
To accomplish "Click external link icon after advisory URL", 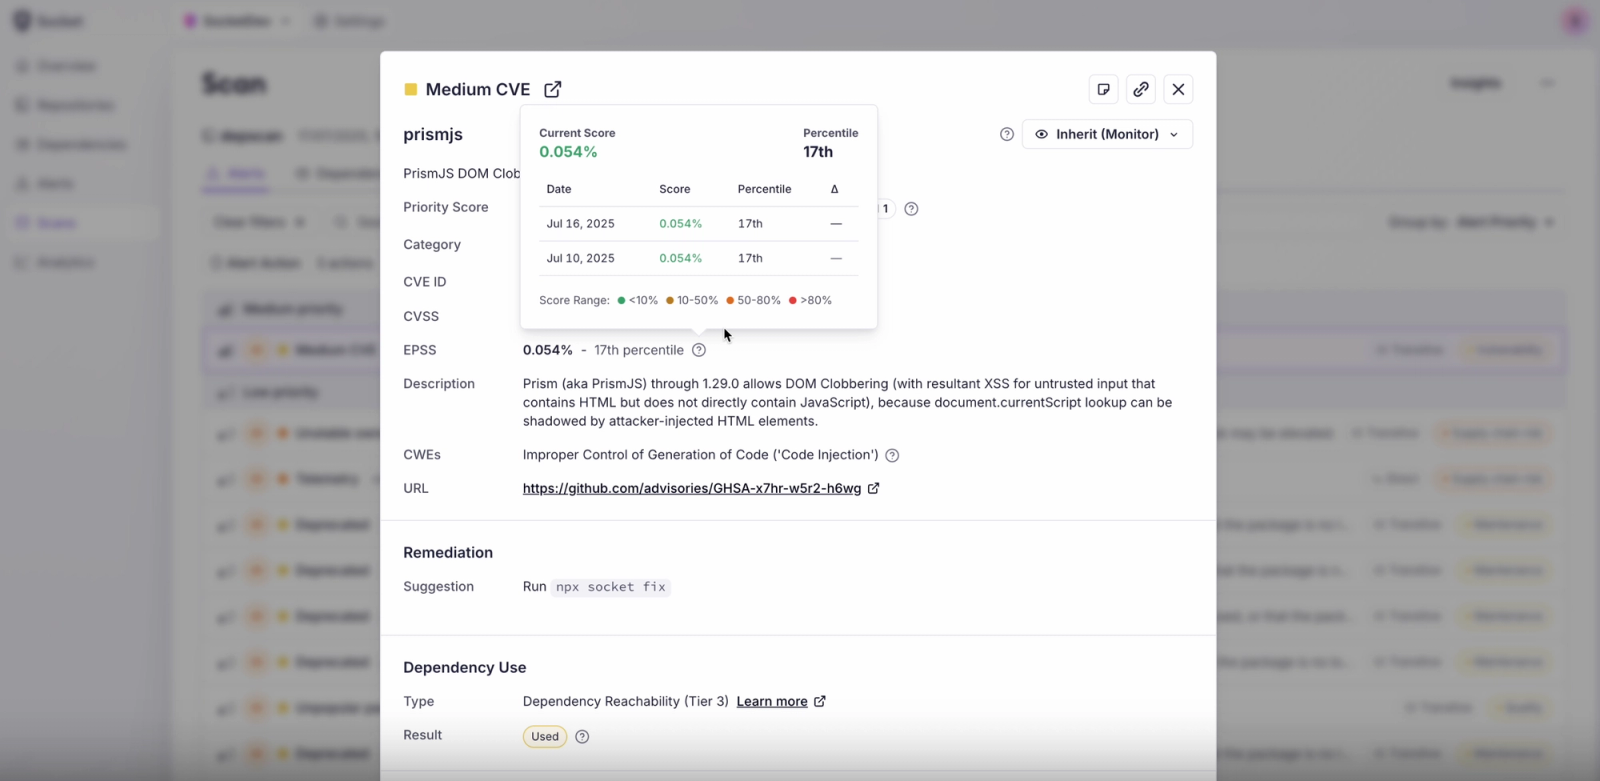I will click(873, 488).
